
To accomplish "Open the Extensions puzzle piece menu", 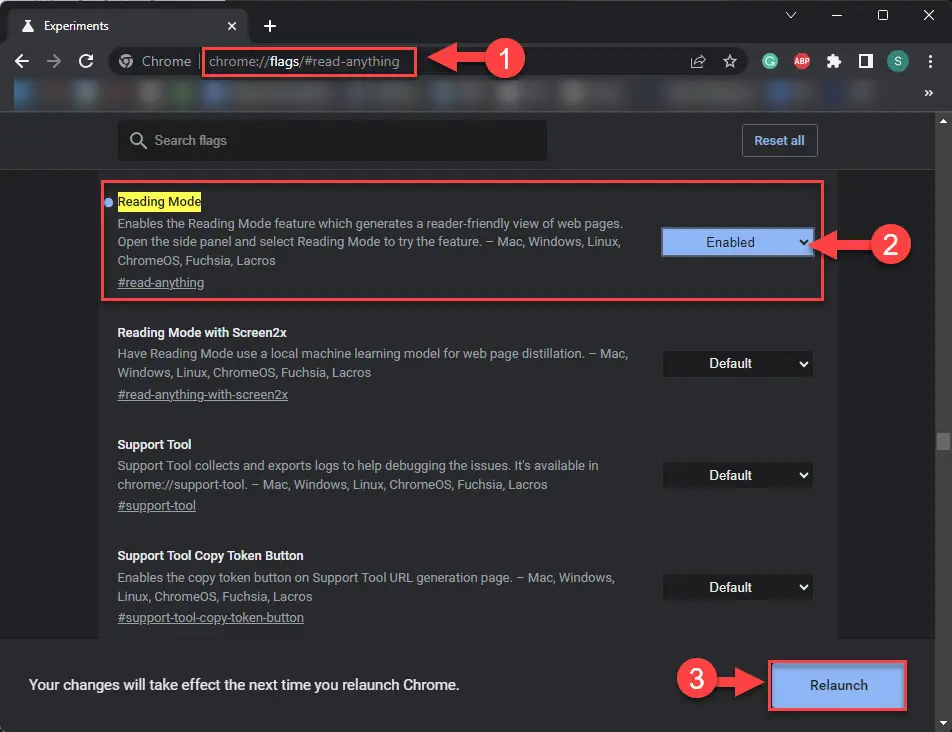I will [x=833, y=61].
